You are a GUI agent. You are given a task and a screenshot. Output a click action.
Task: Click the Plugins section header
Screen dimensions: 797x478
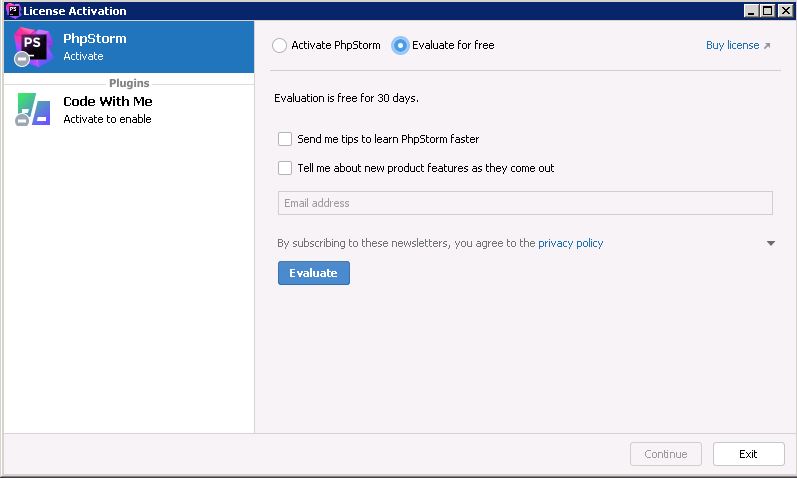[x=129, y=83]
